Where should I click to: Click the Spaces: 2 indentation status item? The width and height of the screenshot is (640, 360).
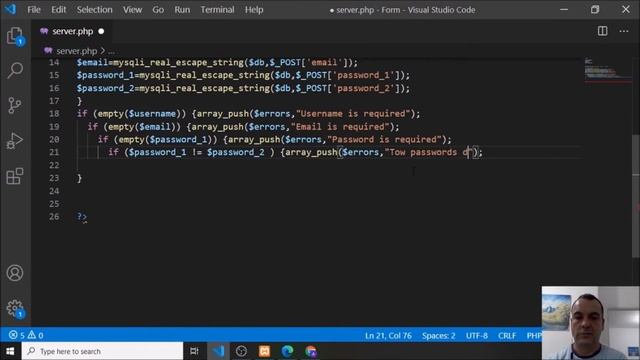coord(438,336)
